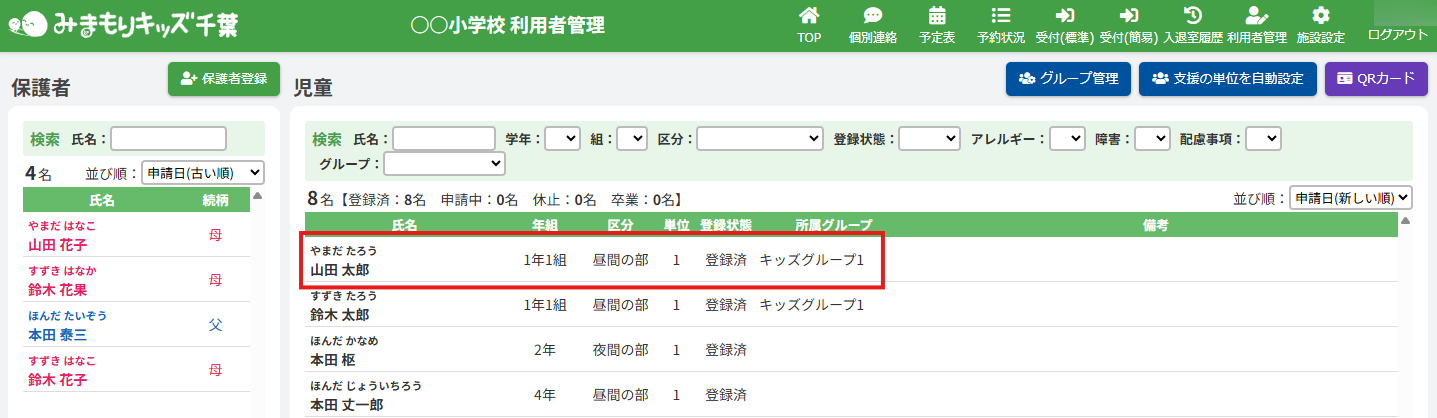This screenshot has height=418, width=1437.
Task: Change guardian sort order 申請日(古い順)
Action: click(203, 173)
